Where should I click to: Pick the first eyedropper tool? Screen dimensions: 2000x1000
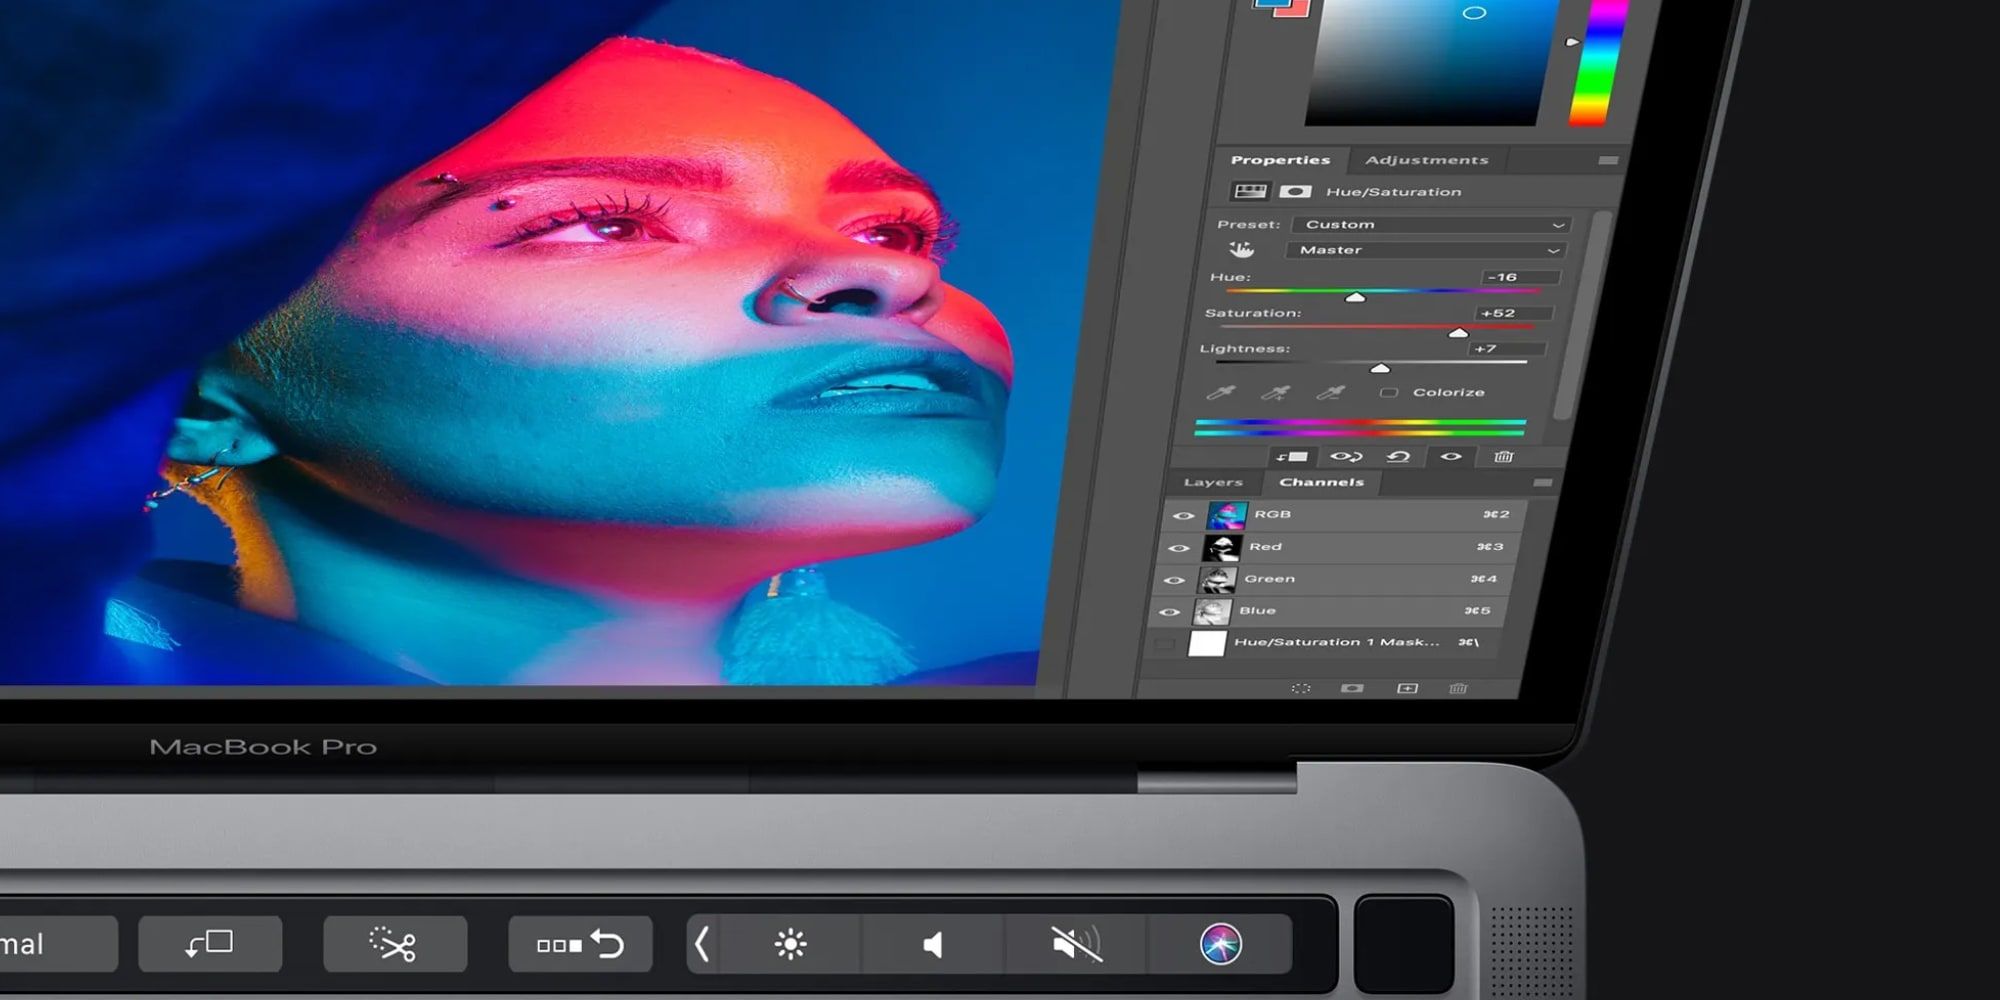1221,392
